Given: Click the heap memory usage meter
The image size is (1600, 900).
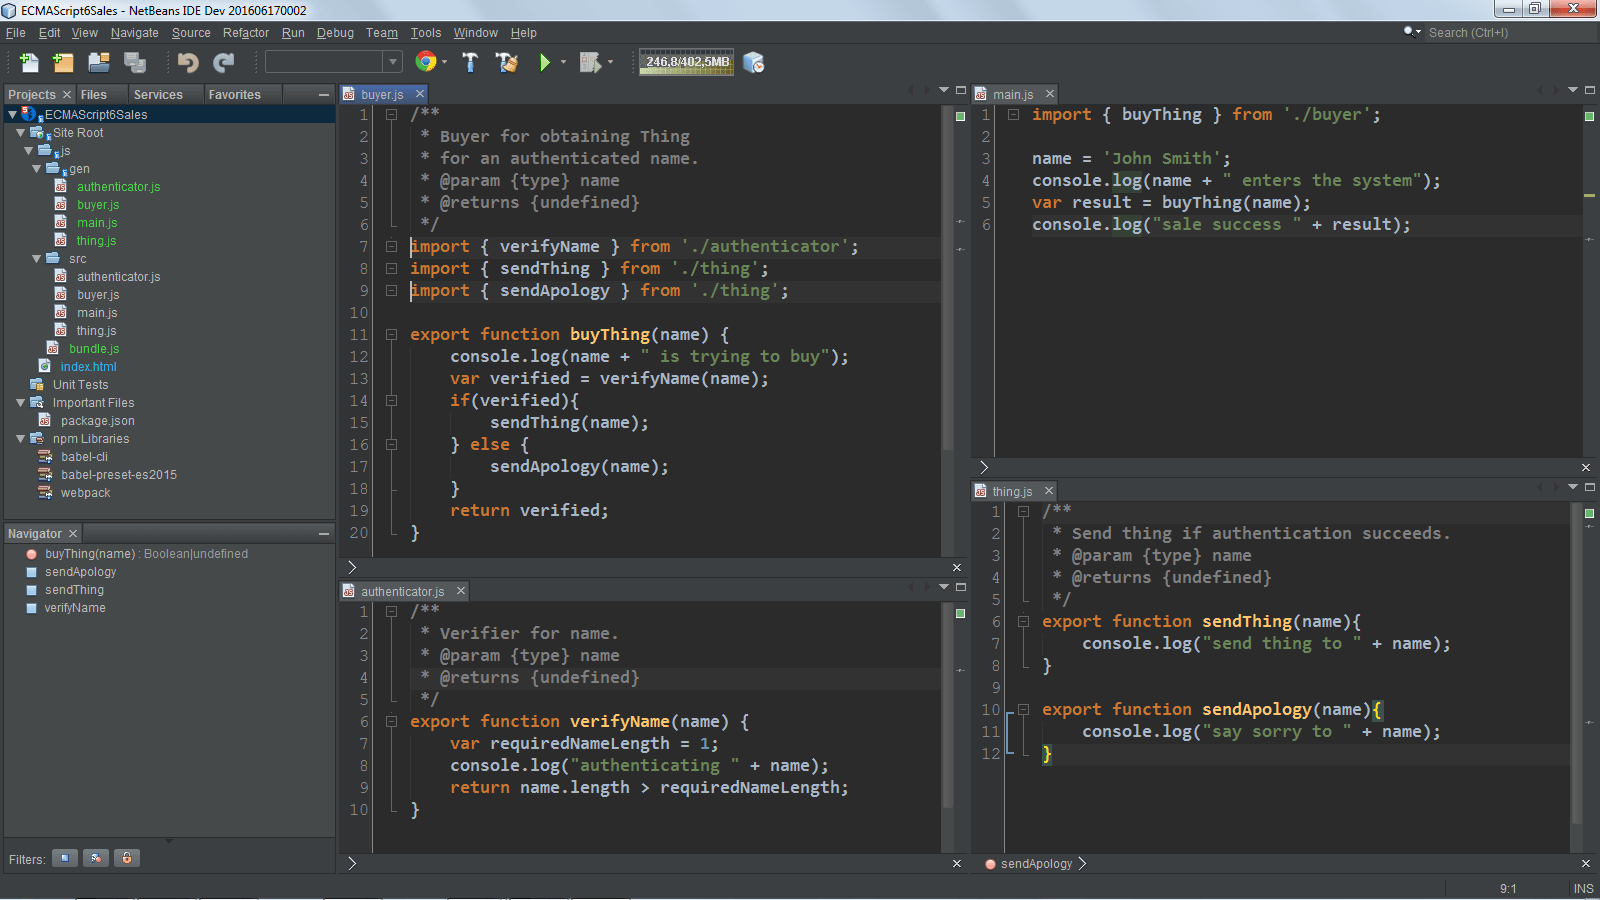Looking at the screenshot, I should [x=686, y=62].
